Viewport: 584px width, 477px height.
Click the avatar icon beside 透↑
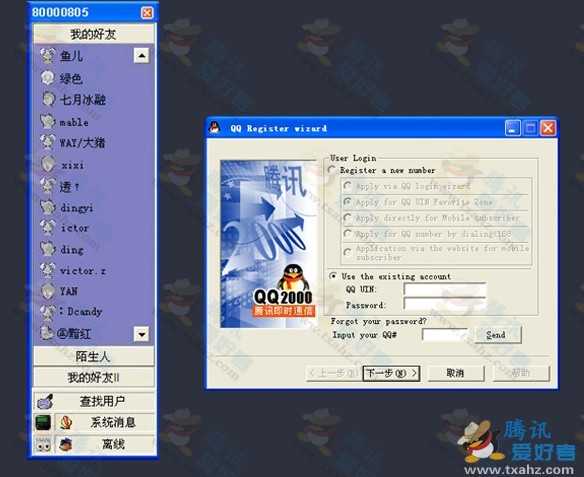tap(48, 185)
